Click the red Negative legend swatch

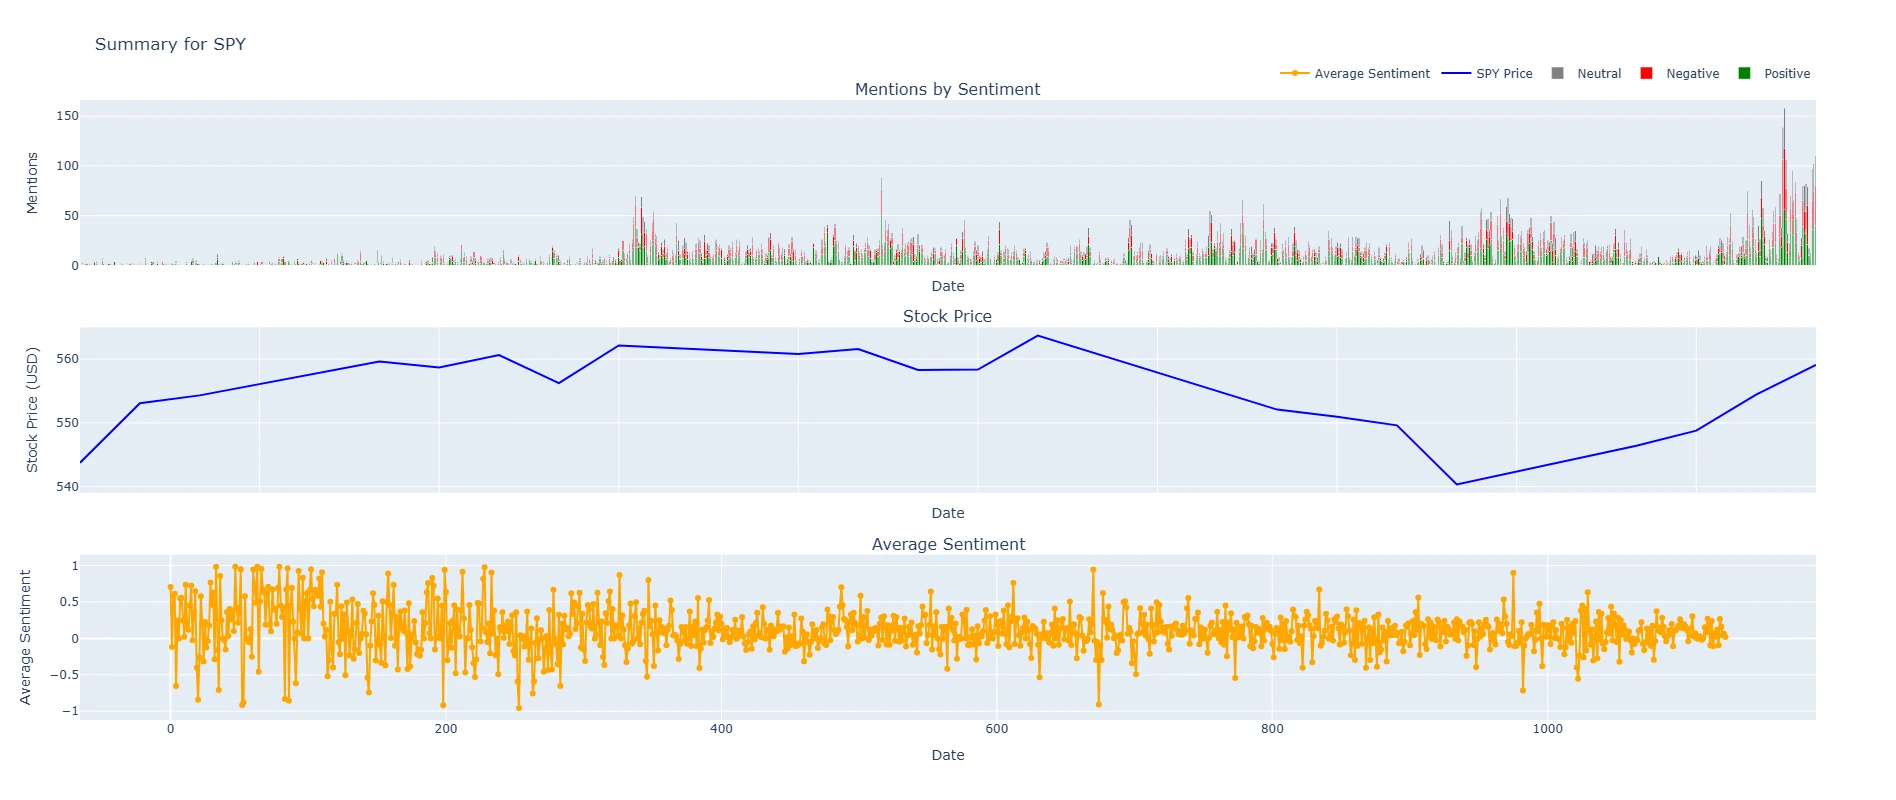tap(1646, 73)
